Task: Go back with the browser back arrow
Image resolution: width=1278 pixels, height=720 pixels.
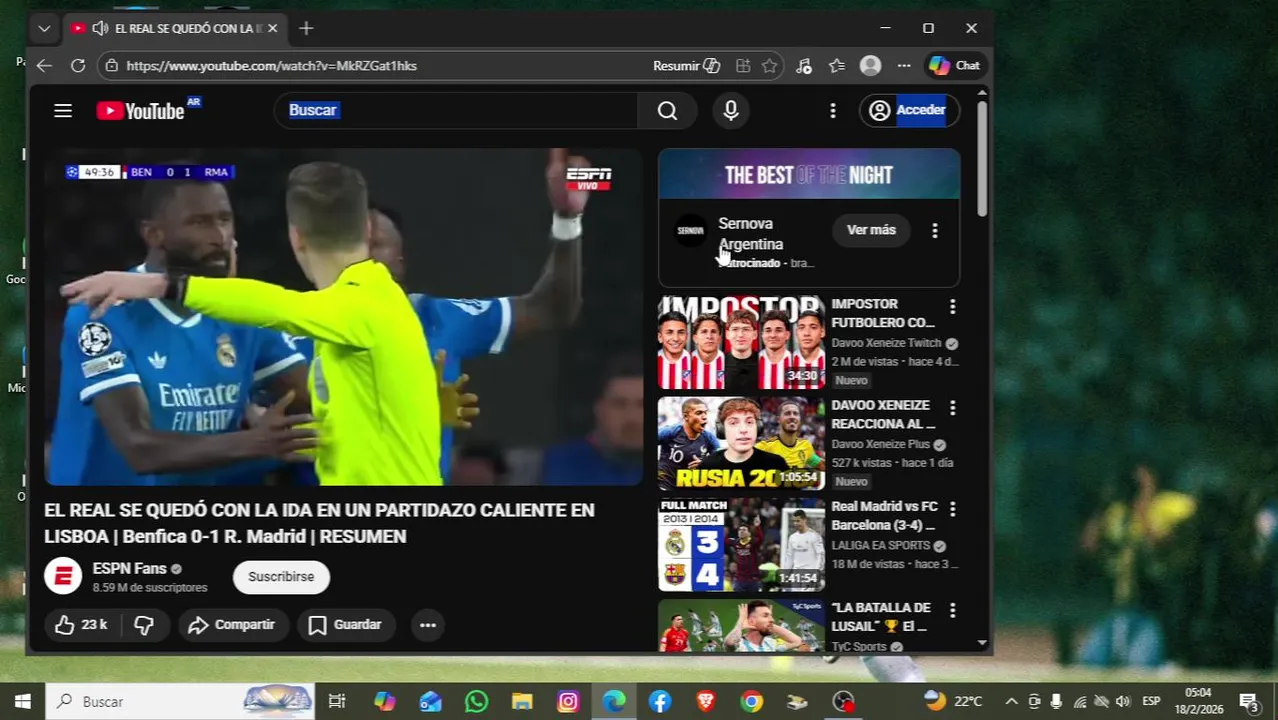Action: pyautogui.click(x=44, y=66)
